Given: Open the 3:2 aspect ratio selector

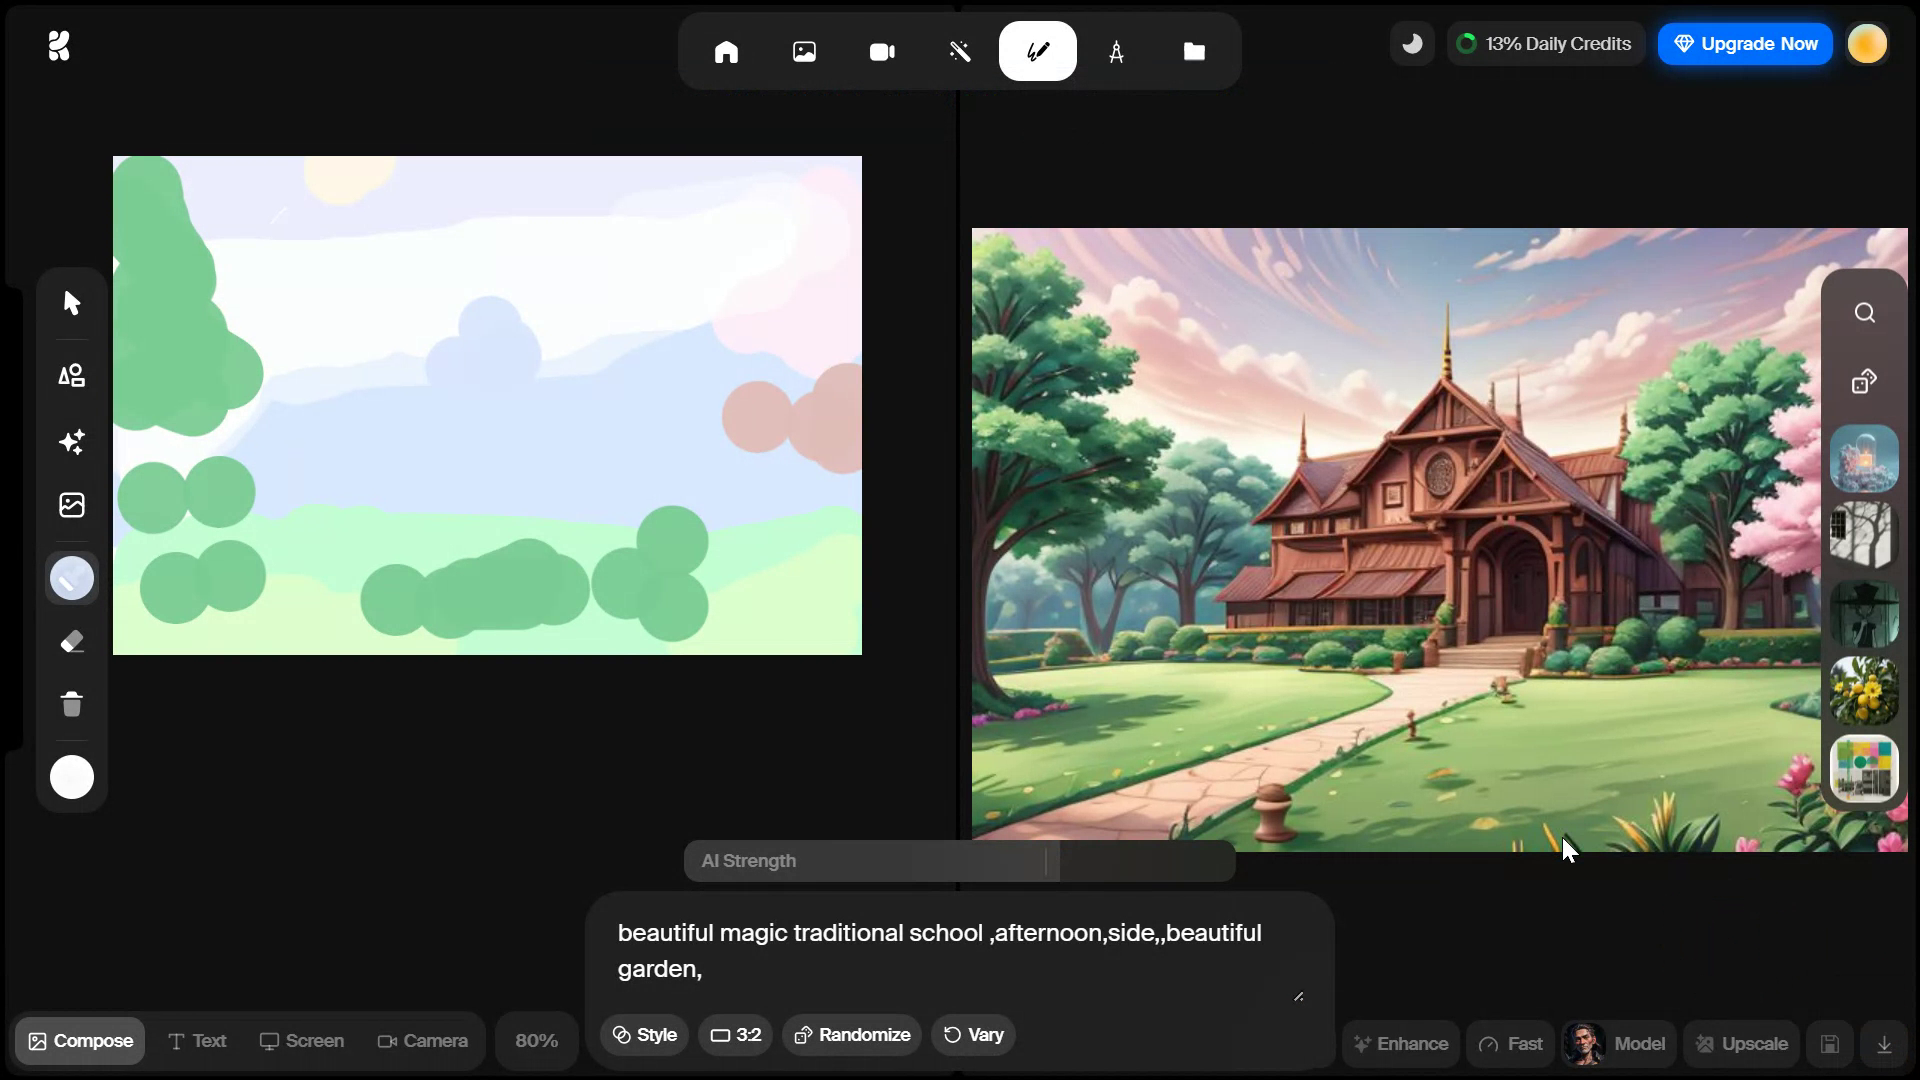Looking at the screenshot, I should [x=735, y=1035].
